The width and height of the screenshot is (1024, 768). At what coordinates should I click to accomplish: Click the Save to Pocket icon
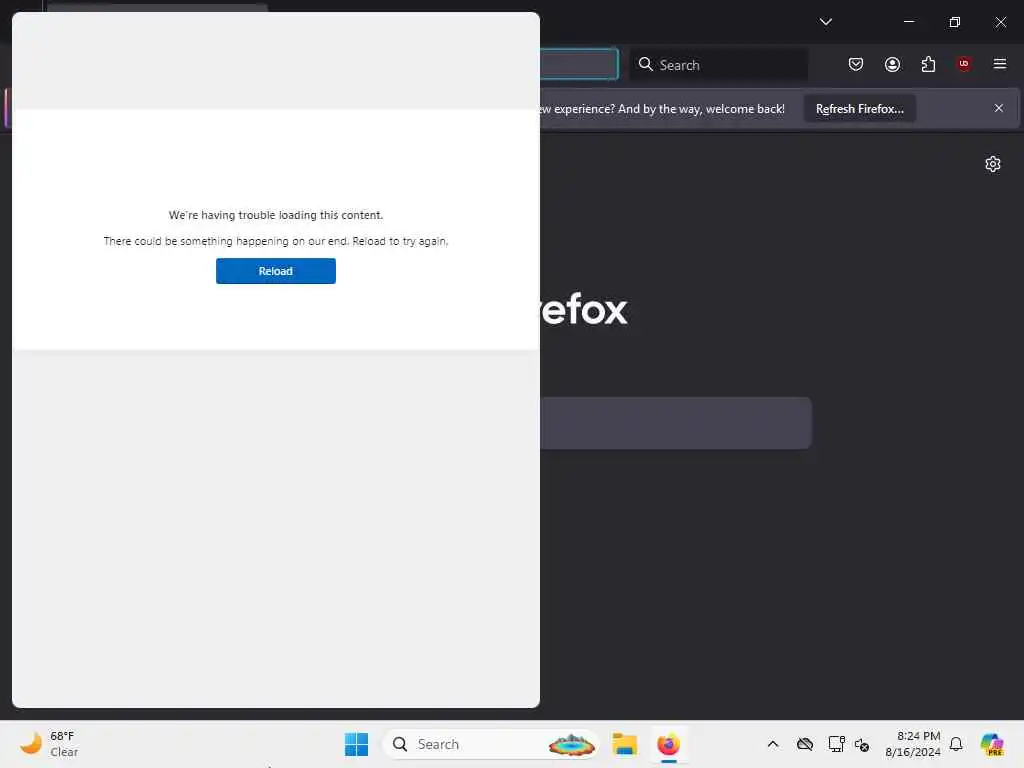(x=856, y=64)
